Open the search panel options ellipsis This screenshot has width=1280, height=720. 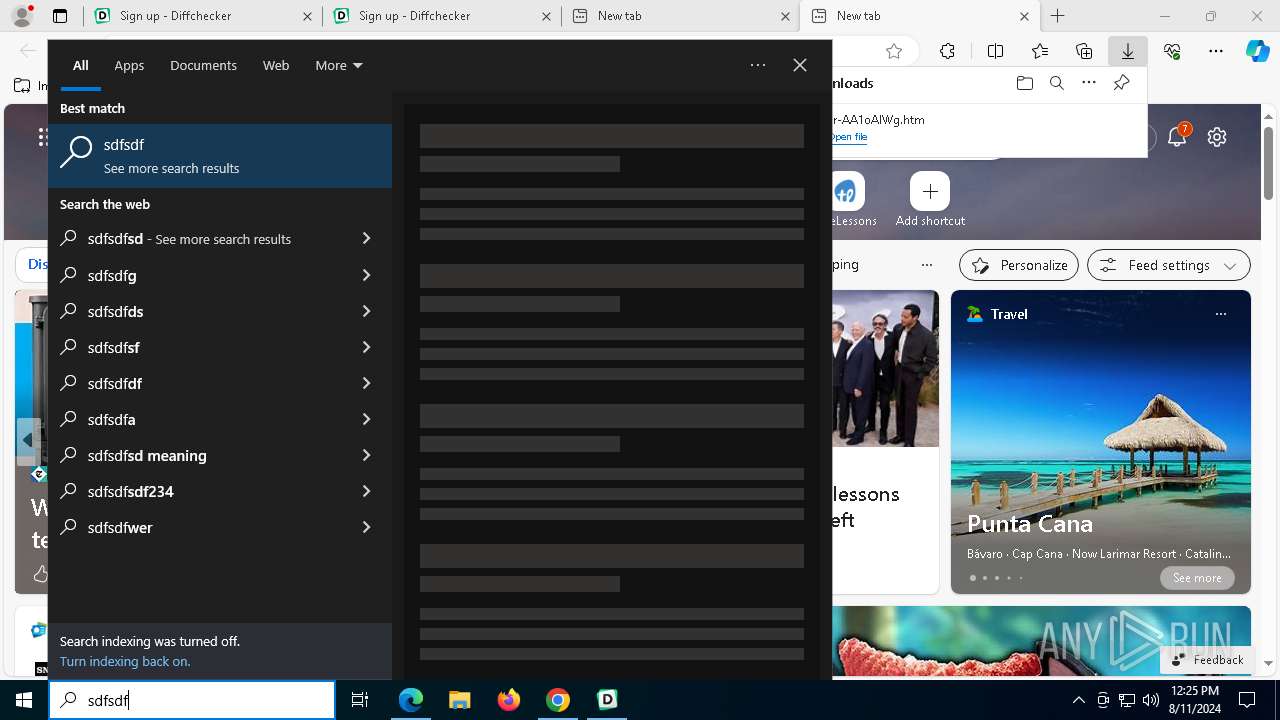coord(758,65)
